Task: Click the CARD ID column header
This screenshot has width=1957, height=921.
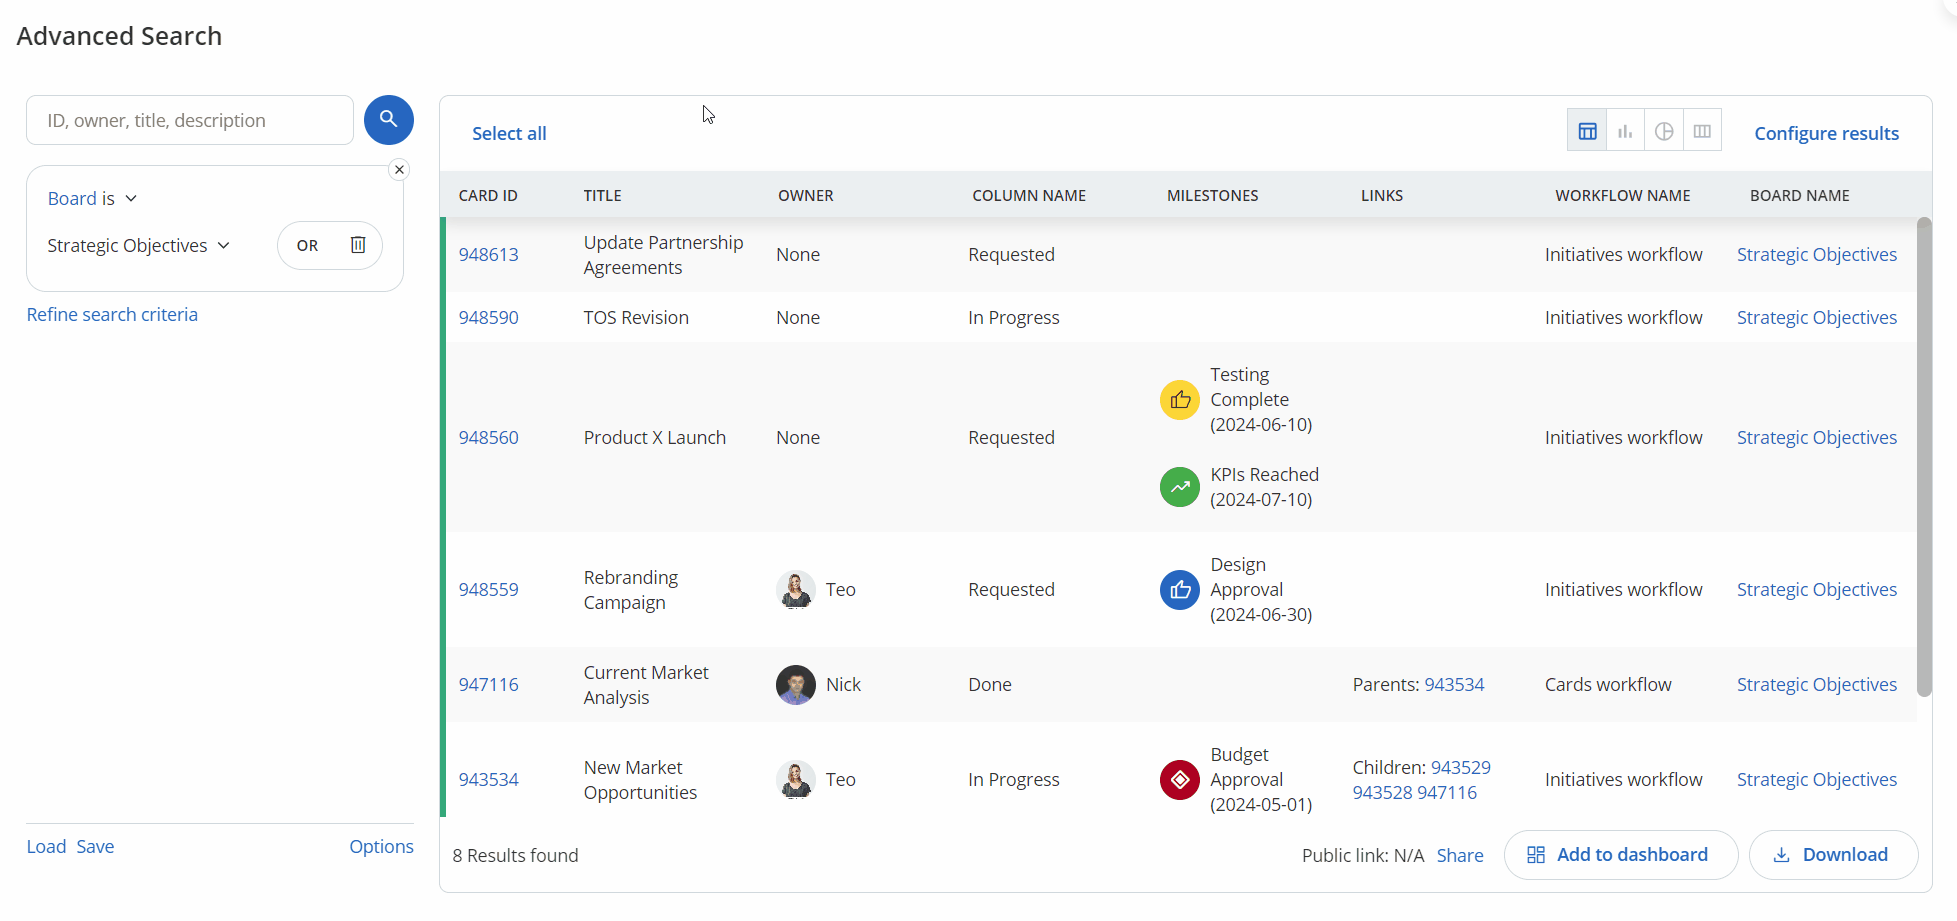Action: [488, 195]
